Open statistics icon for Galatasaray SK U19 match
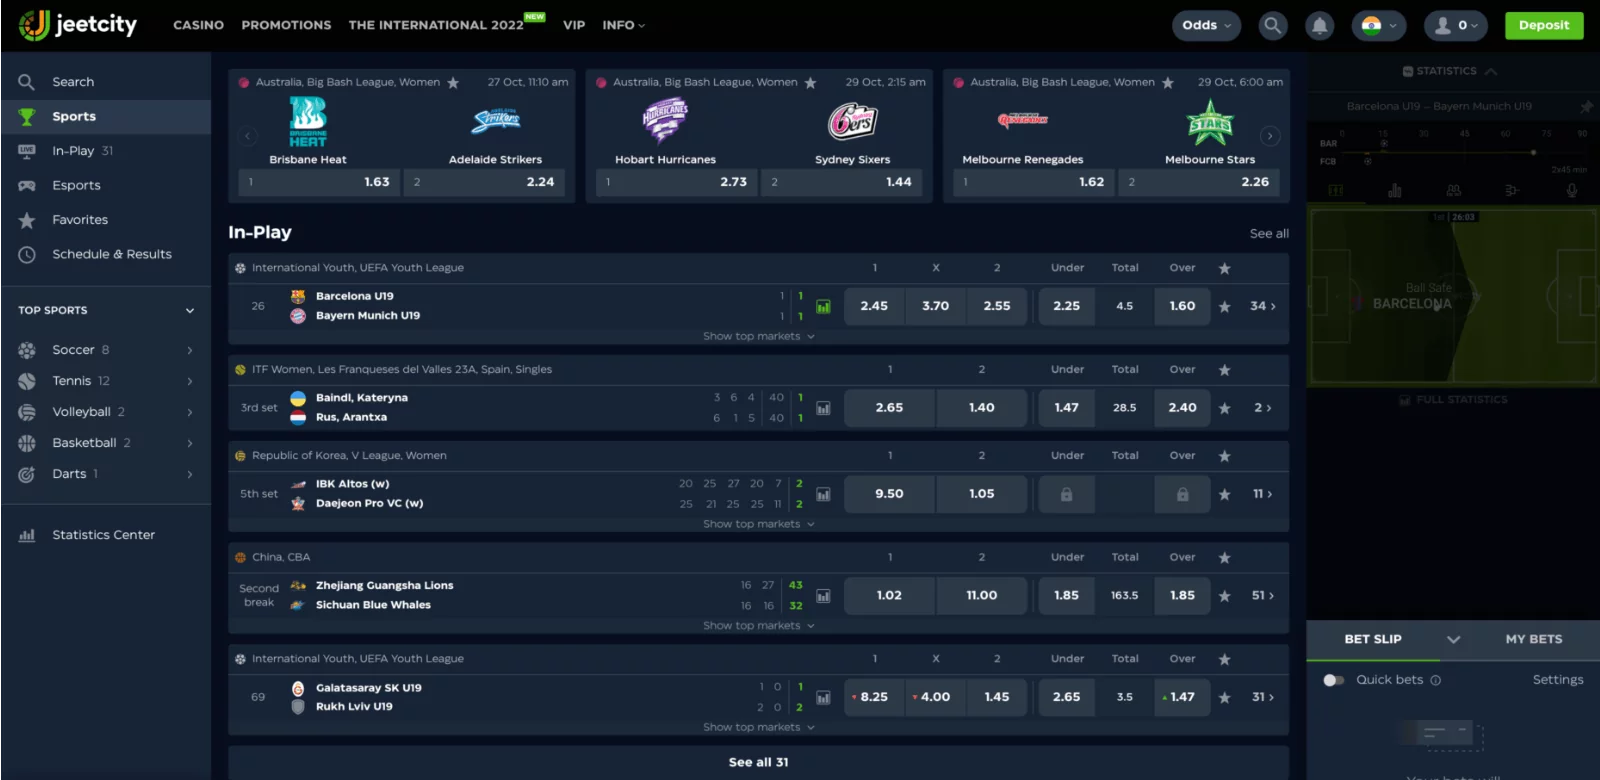Viewport: 1600px width, 780px height. click(x=823, y=698)
